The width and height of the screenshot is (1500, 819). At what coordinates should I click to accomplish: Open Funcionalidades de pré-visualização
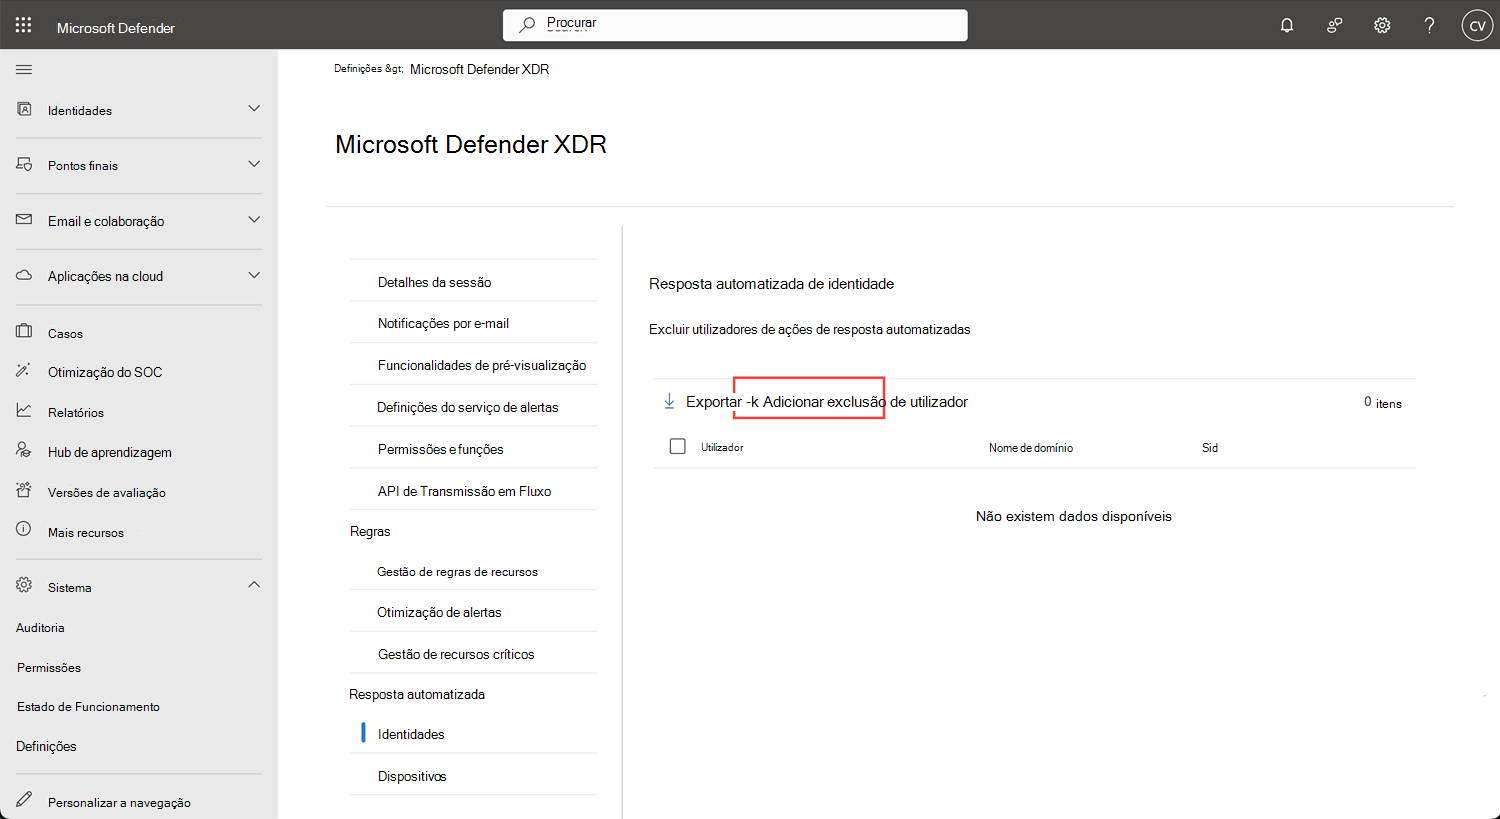(482, 365)
